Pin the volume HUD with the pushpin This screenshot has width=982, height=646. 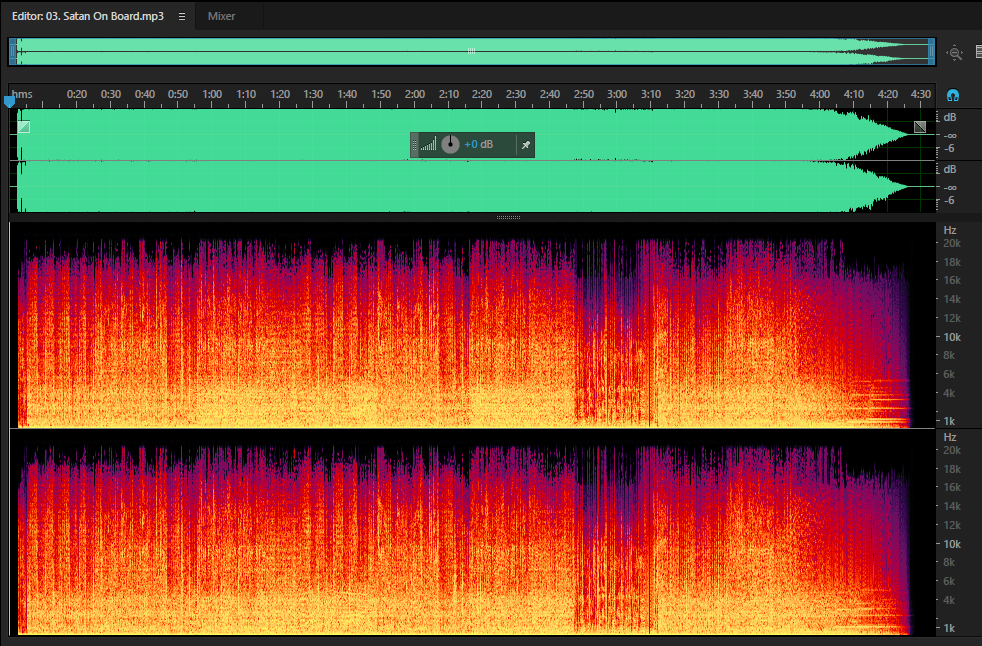(525, 145)
